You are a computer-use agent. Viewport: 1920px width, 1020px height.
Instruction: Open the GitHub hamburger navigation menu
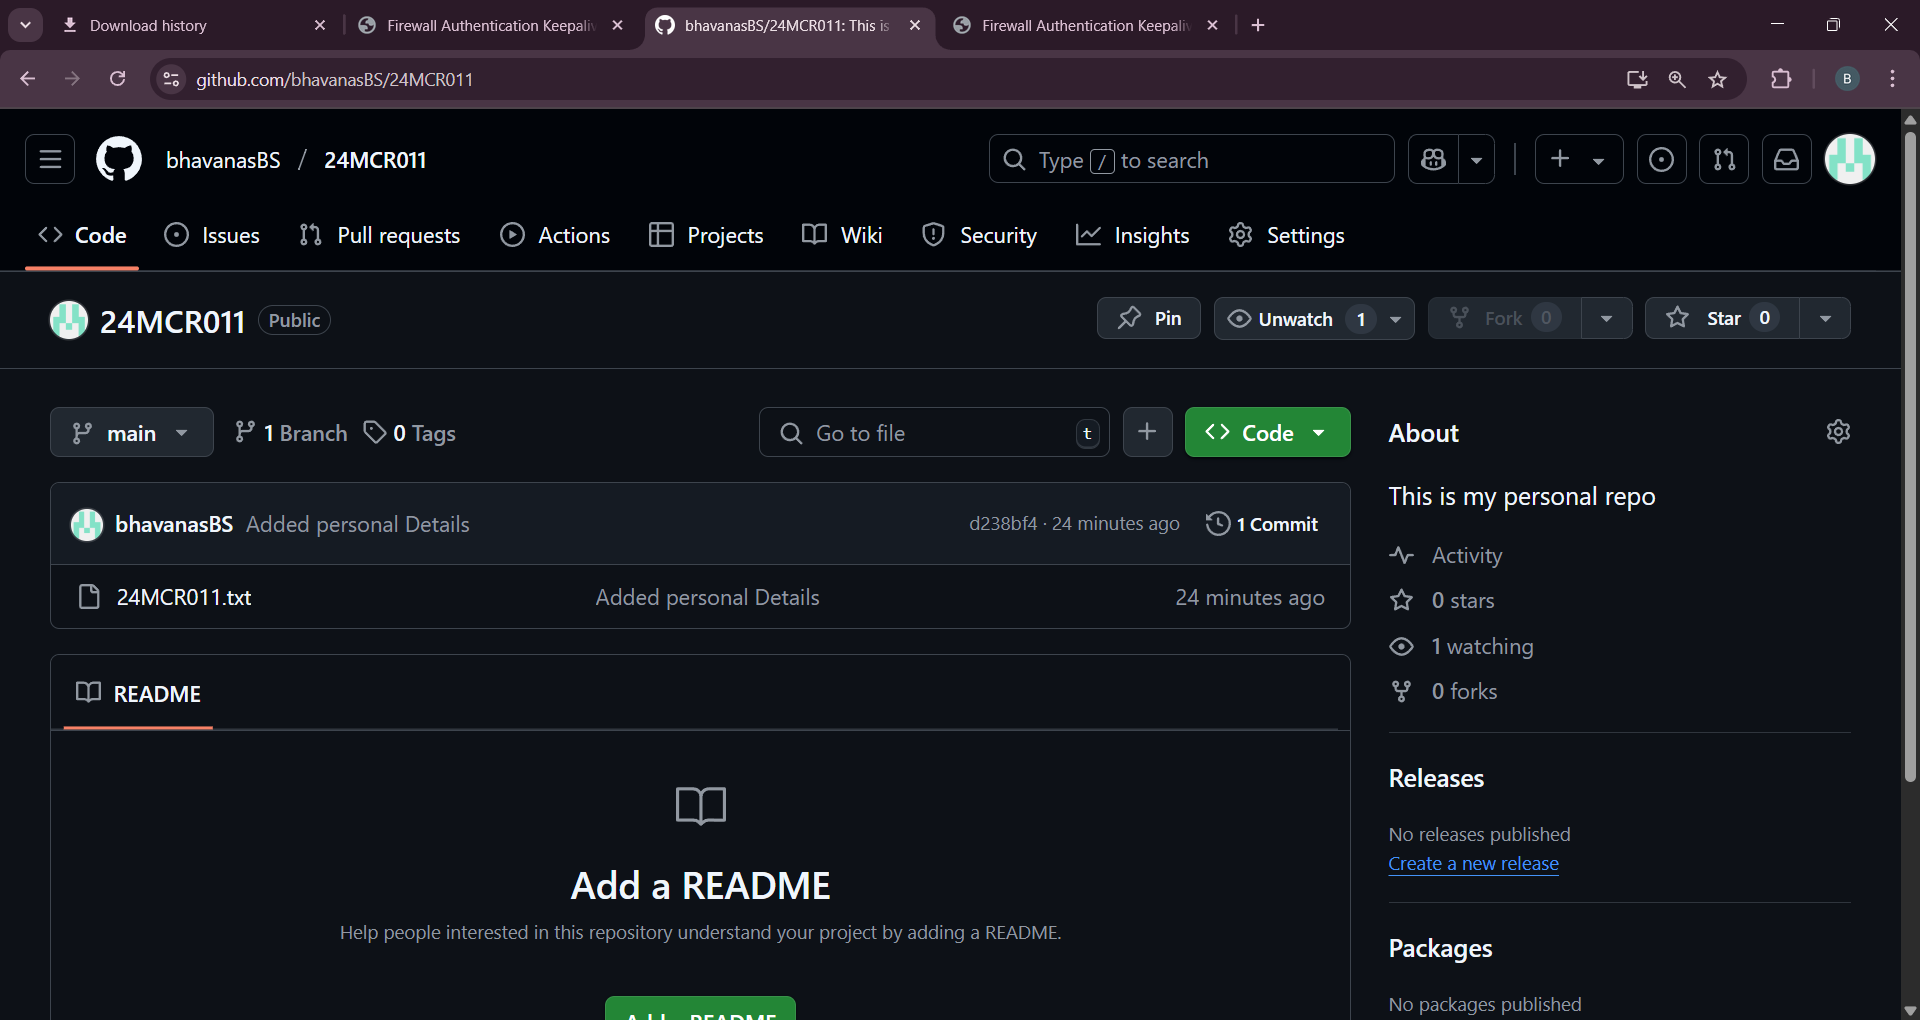[50, 159]
